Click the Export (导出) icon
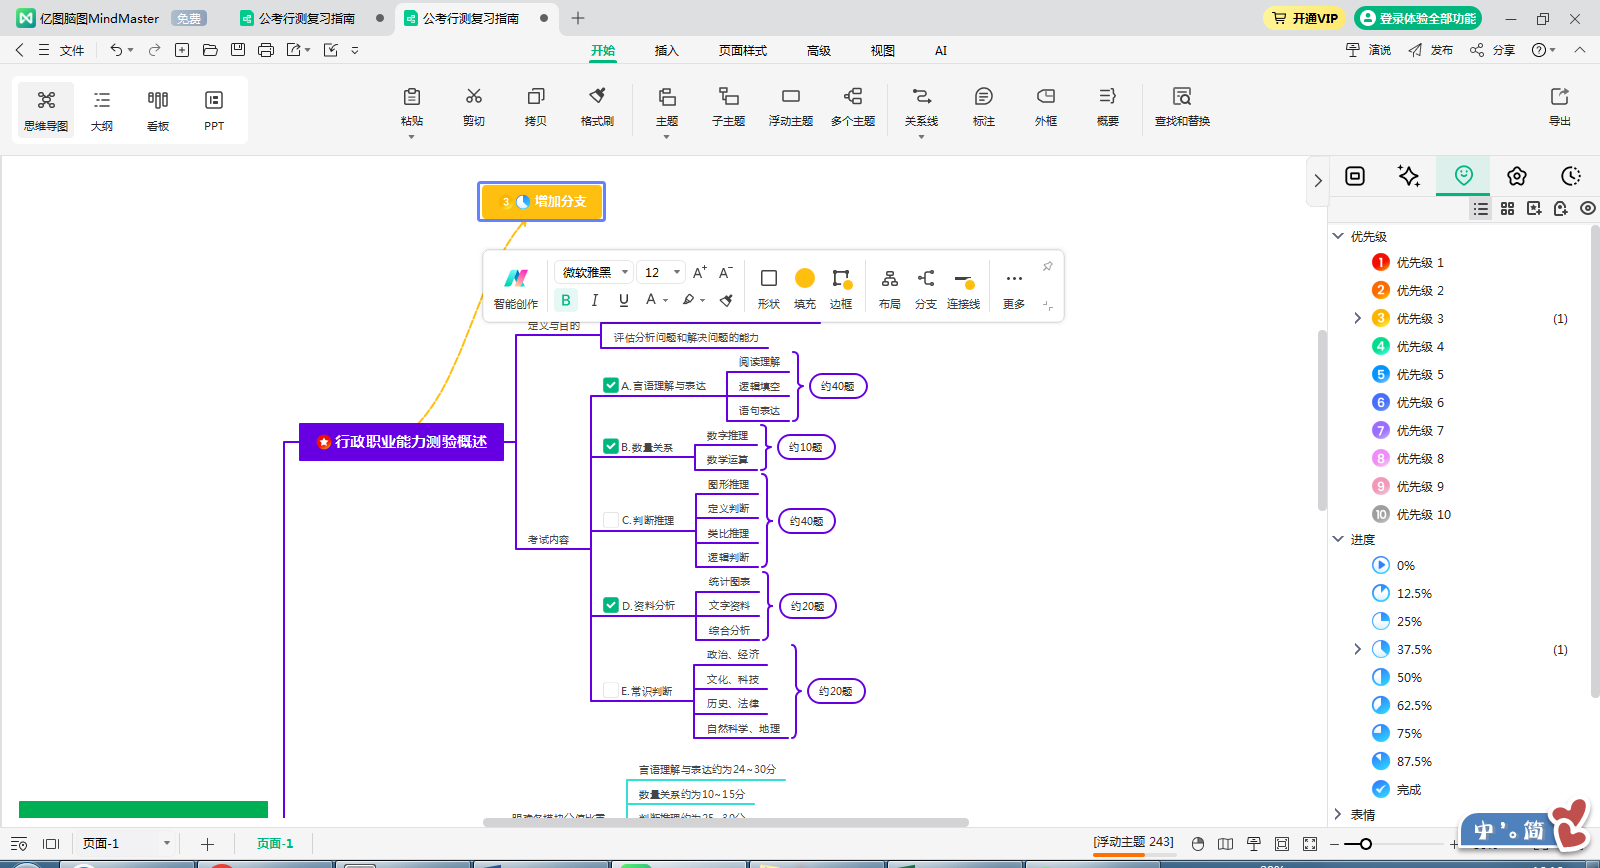Image resolution: width=1600 pixels, height=868 pixels. point(1559,106)
